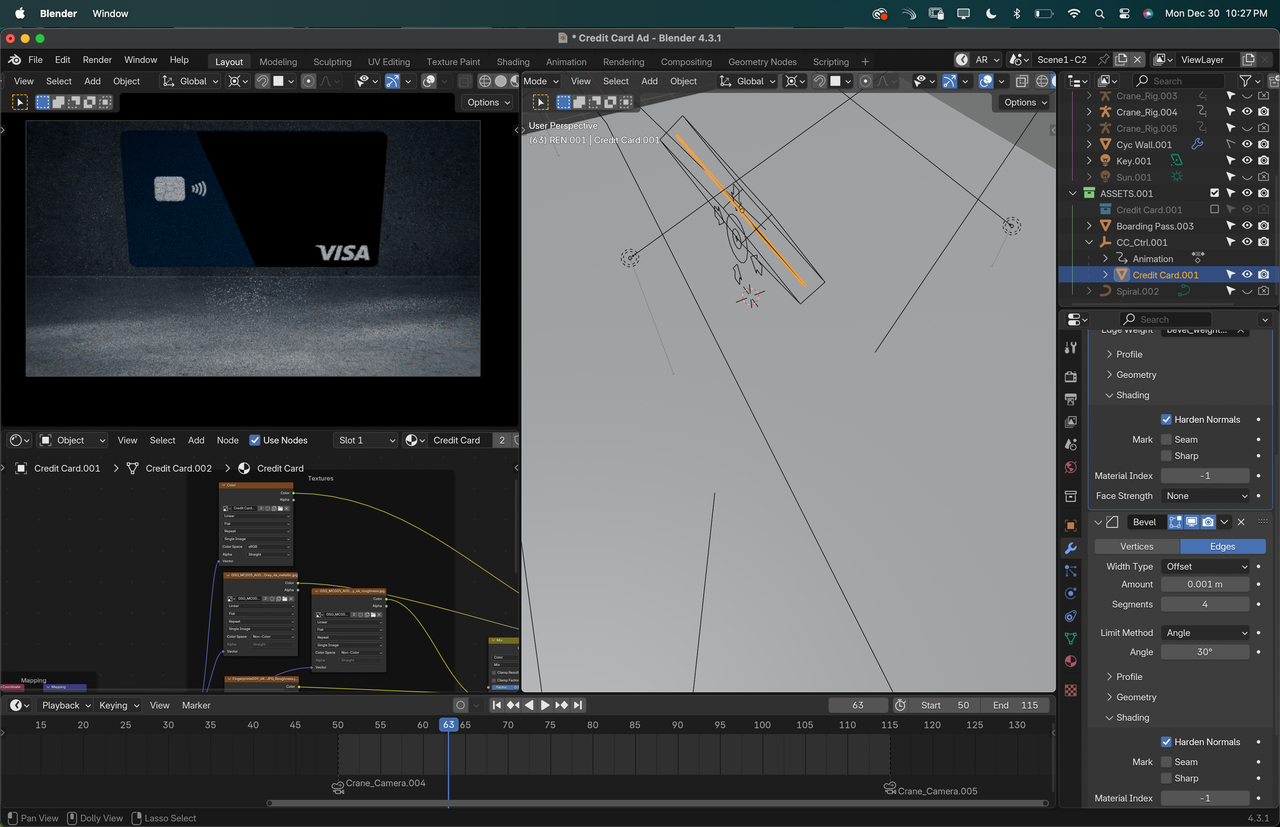Click the Bevel Segments value field
1280x827 pixels.
[x=1206, y=604]
